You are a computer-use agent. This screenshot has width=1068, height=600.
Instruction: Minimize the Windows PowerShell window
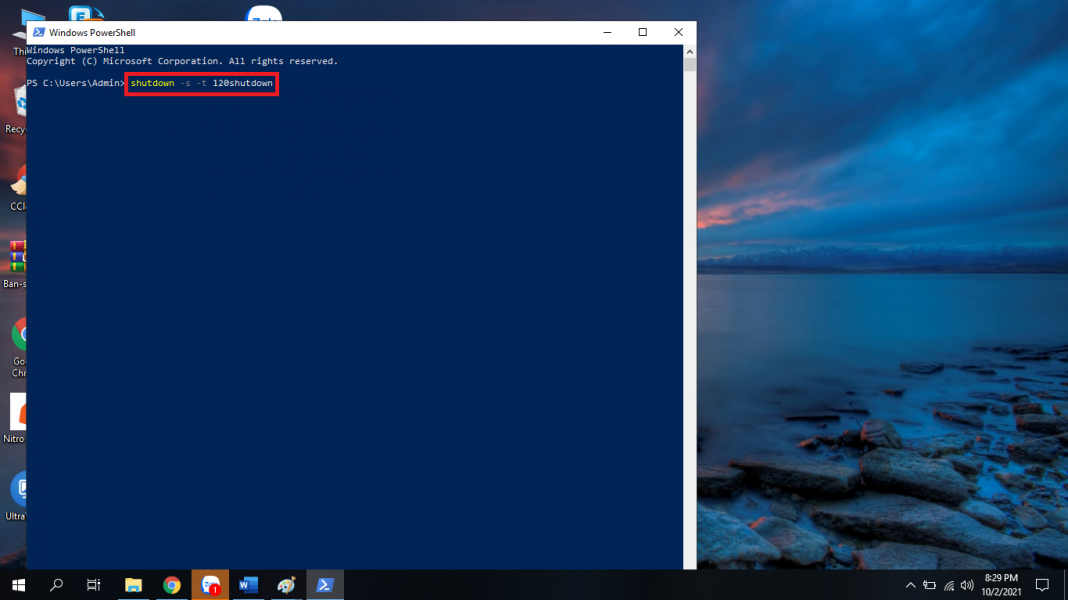[607, 32]
